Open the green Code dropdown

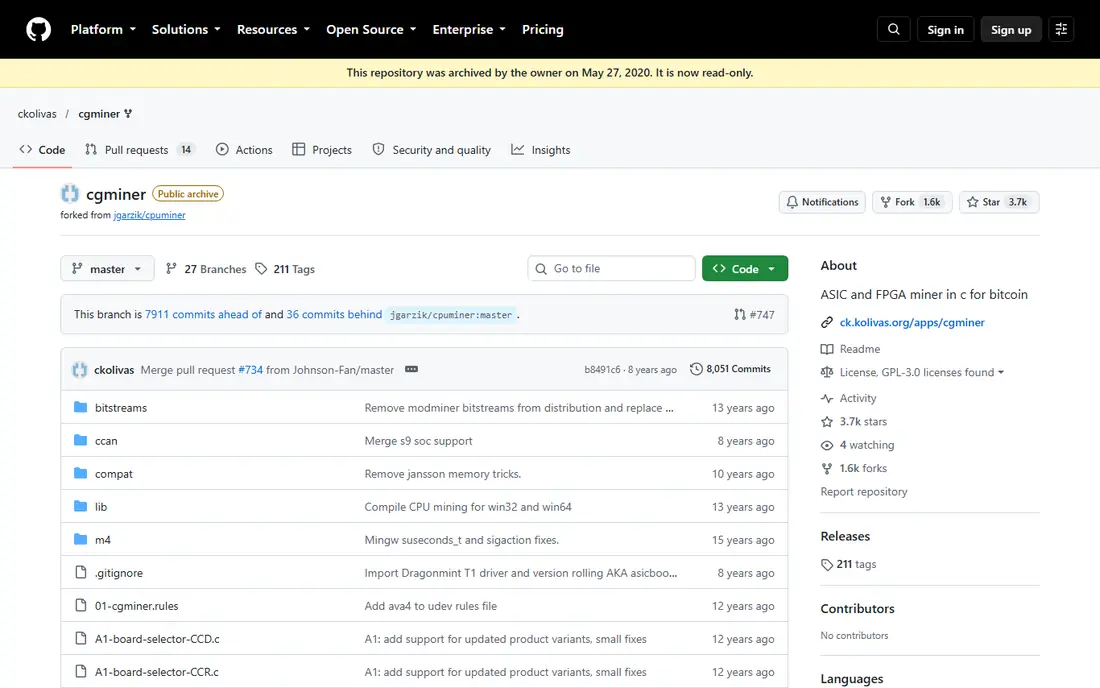pyautogui.click(x=745, y=269)
